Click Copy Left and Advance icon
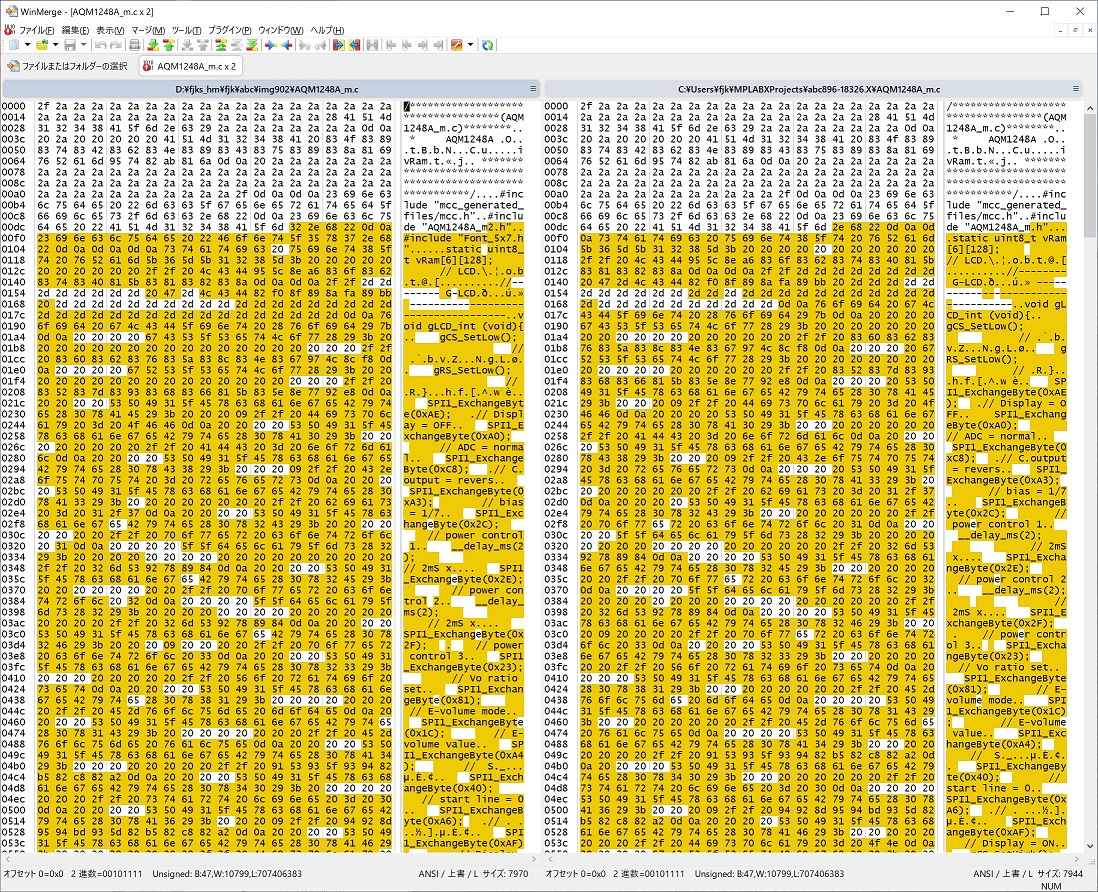The height and width of the screenshot is (892, 1098). coord(321,45)
